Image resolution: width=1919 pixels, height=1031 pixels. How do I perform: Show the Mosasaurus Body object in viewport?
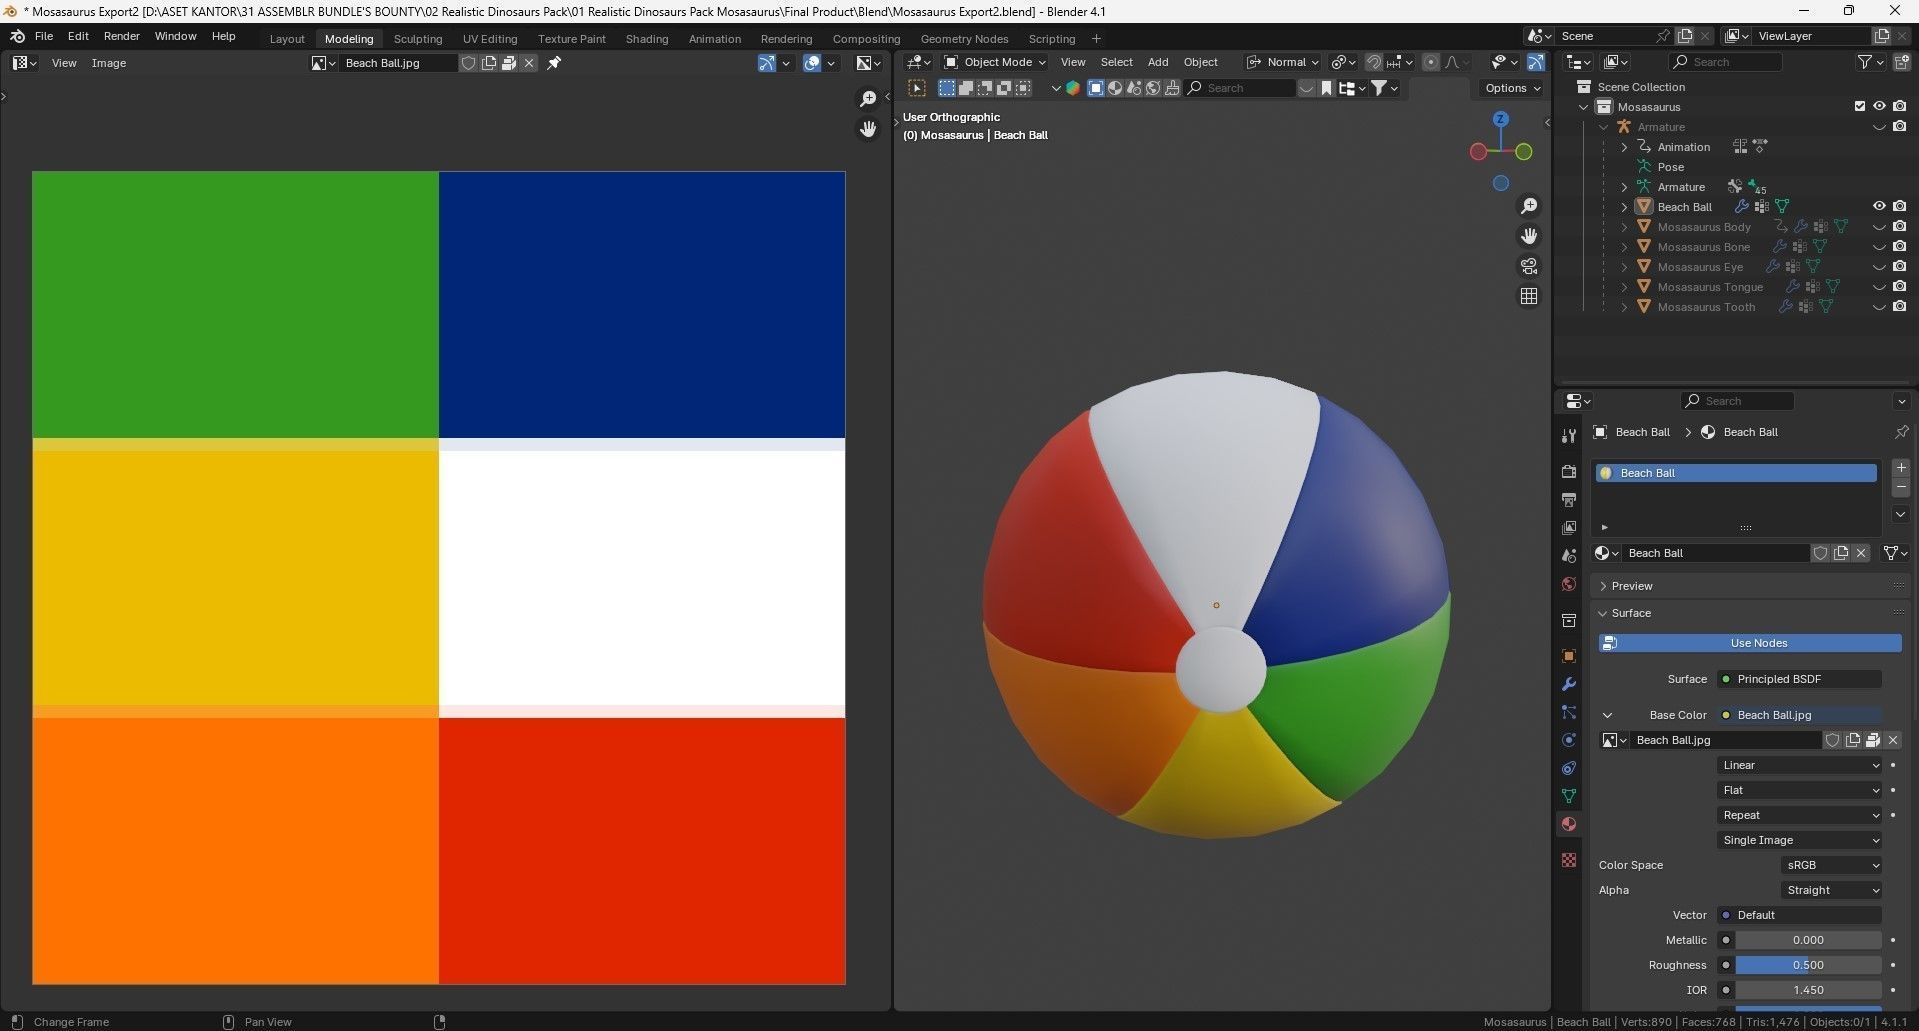click(x=1879, y=227)
